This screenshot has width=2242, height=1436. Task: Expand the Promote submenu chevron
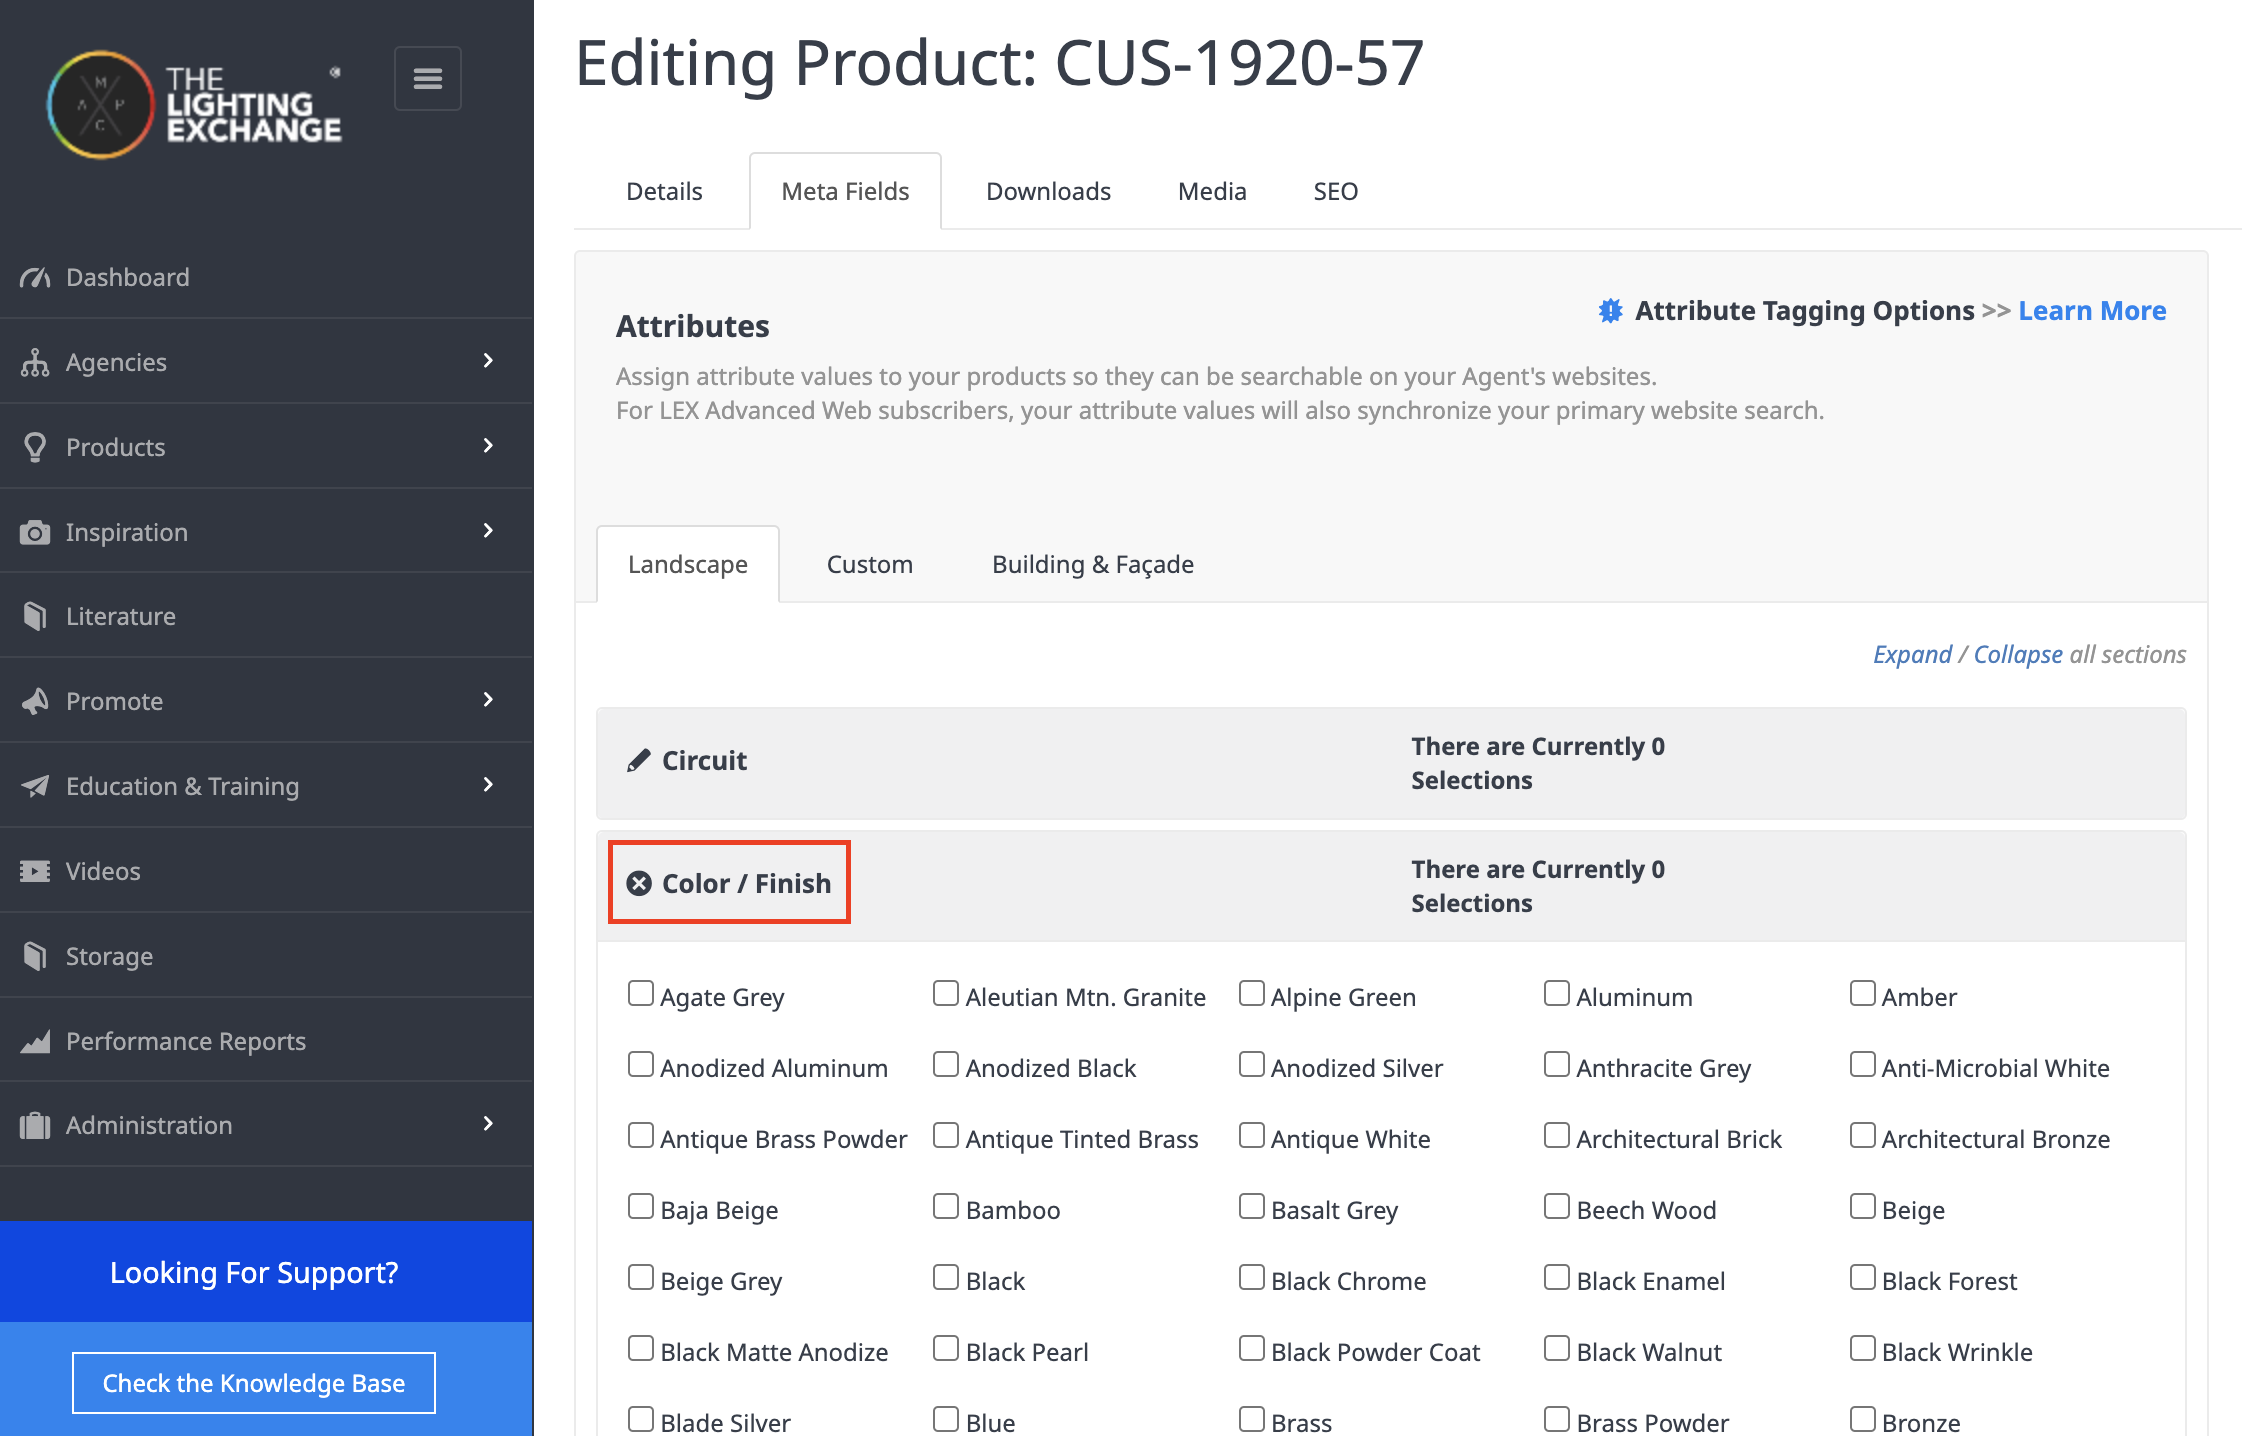[488, 700]
